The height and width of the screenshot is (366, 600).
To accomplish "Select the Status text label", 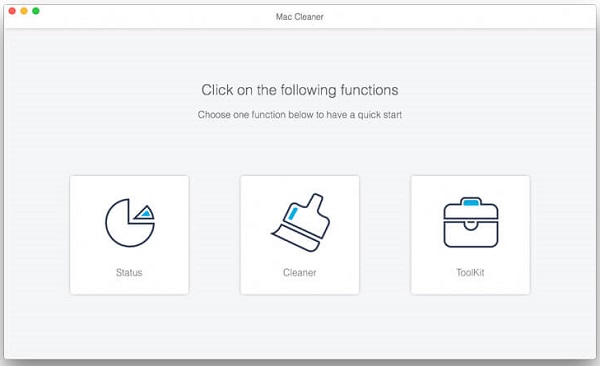I will click(129, 273).
